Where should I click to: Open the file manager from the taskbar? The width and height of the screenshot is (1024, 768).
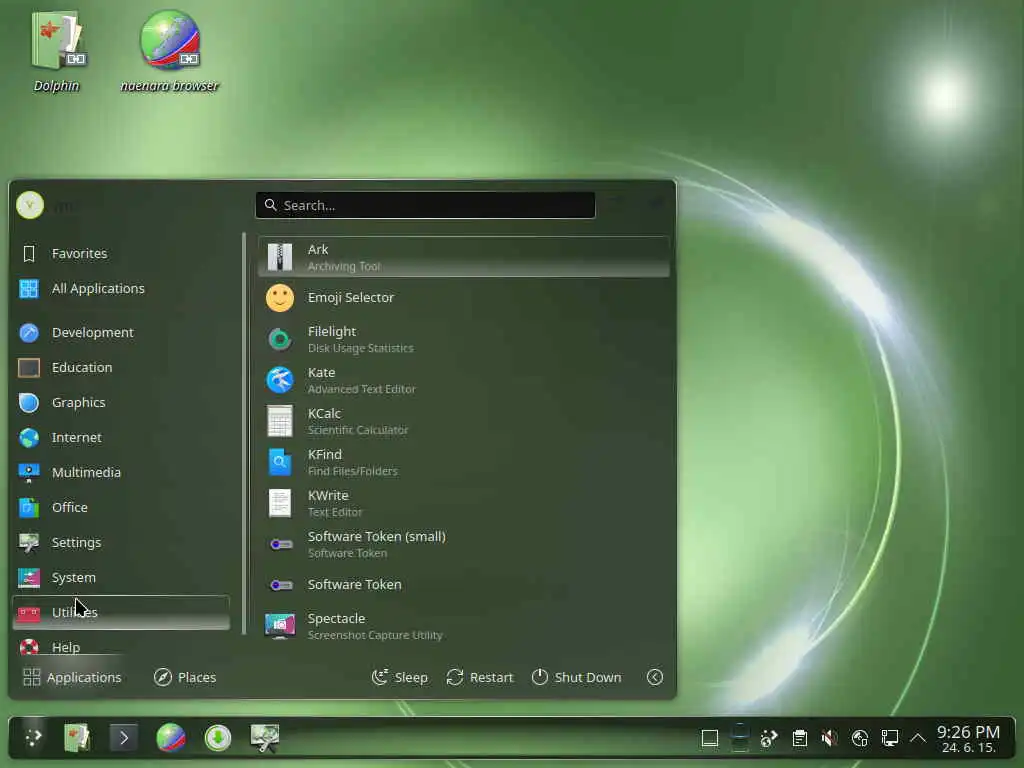tap(77, 738)
